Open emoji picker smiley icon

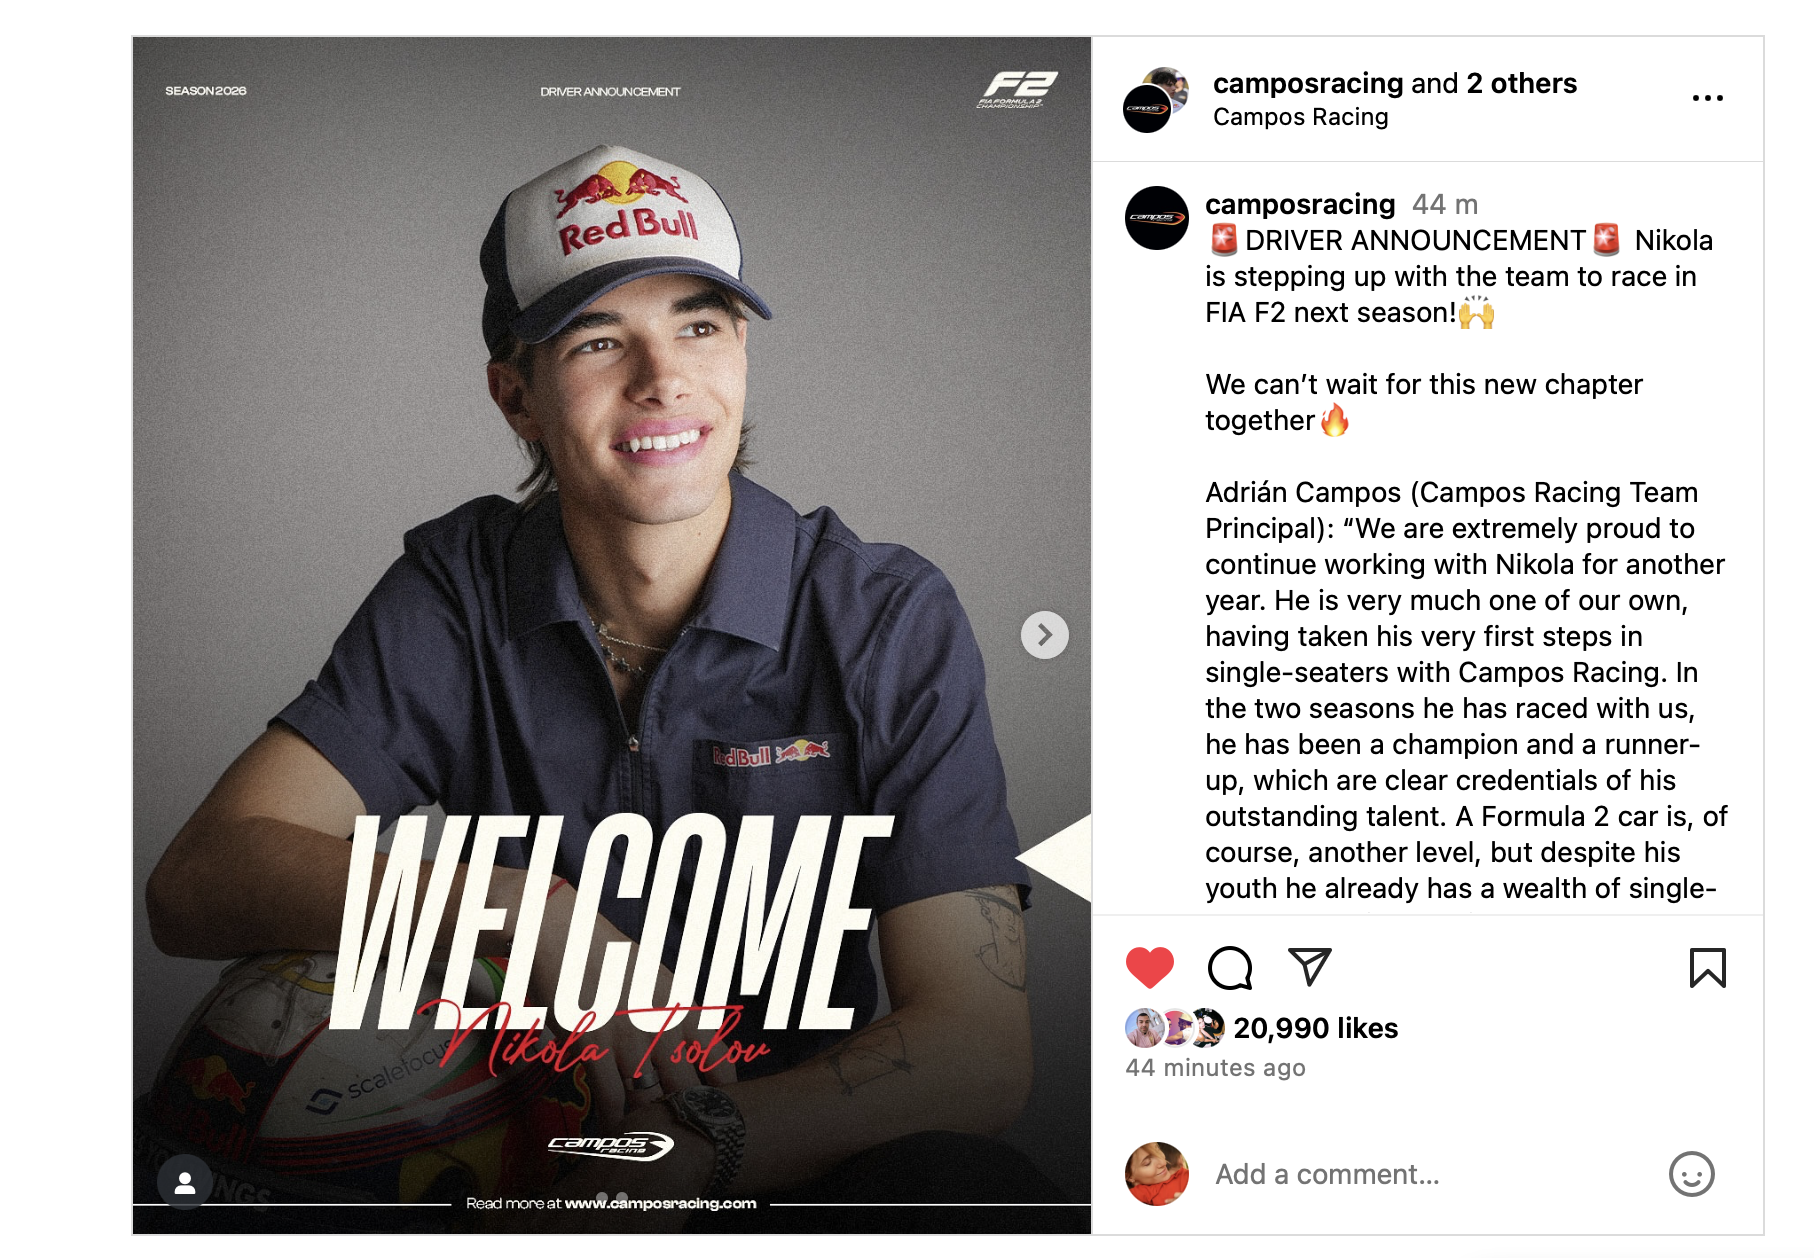(1691, 1174)
